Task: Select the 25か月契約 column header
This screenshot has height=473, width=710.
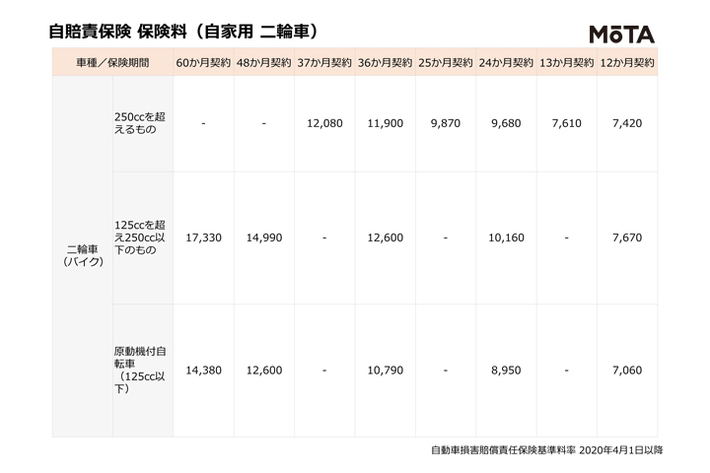Action: (445, 62)
